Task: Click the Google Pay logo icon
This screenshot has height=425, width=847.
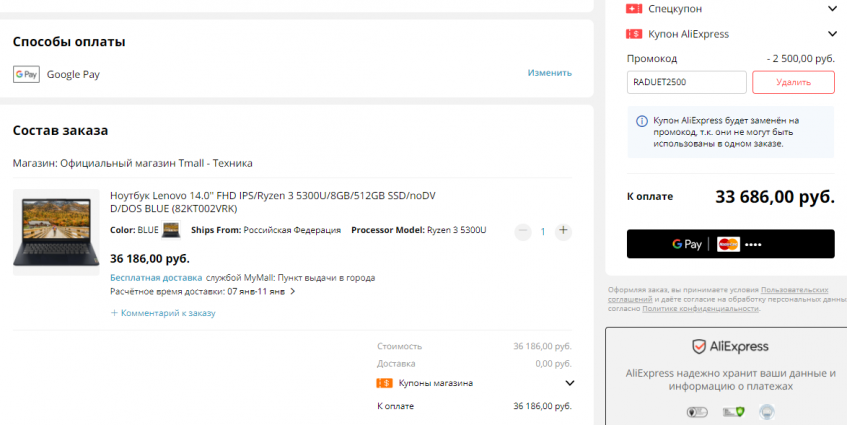Action: [26, 75]
